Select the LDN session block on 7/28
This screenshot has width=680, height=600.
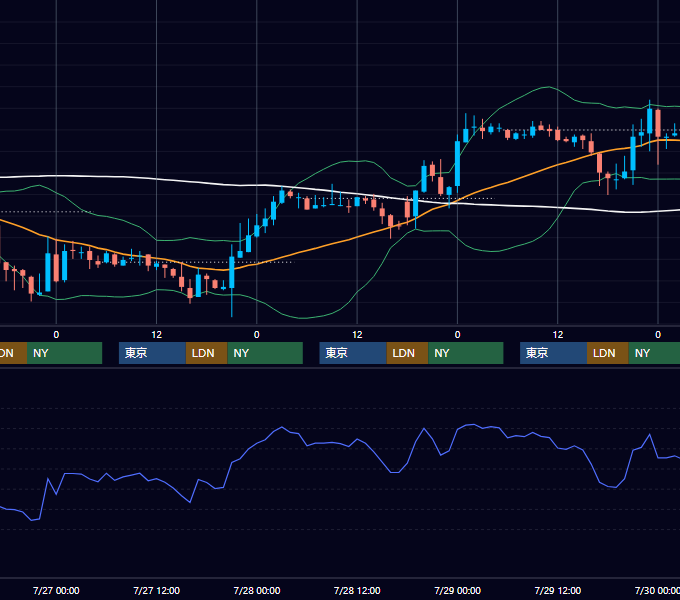[407, 353]
